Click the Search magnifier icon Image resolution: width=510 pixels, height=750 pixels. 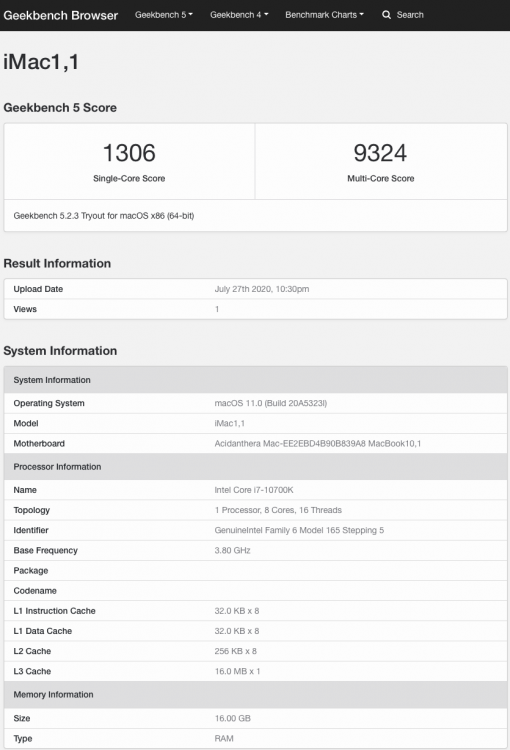[386, 15]
